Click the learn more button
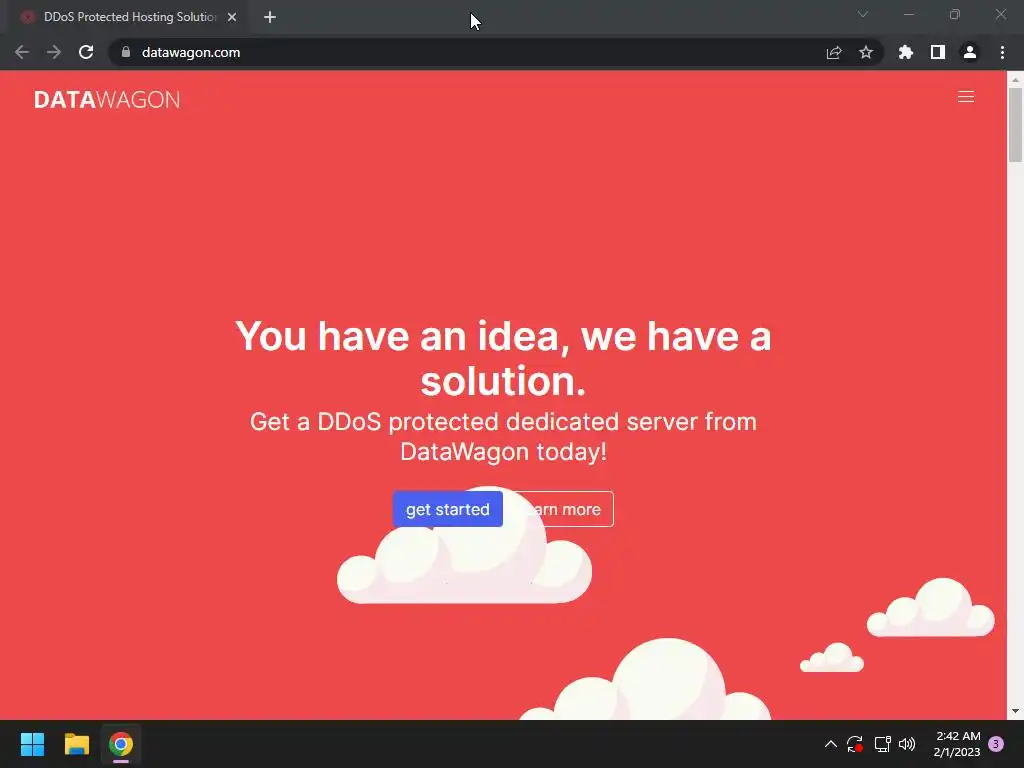The height and width of the screenshot is (768, 1024). pyautogui.click(x=562, y=509)
